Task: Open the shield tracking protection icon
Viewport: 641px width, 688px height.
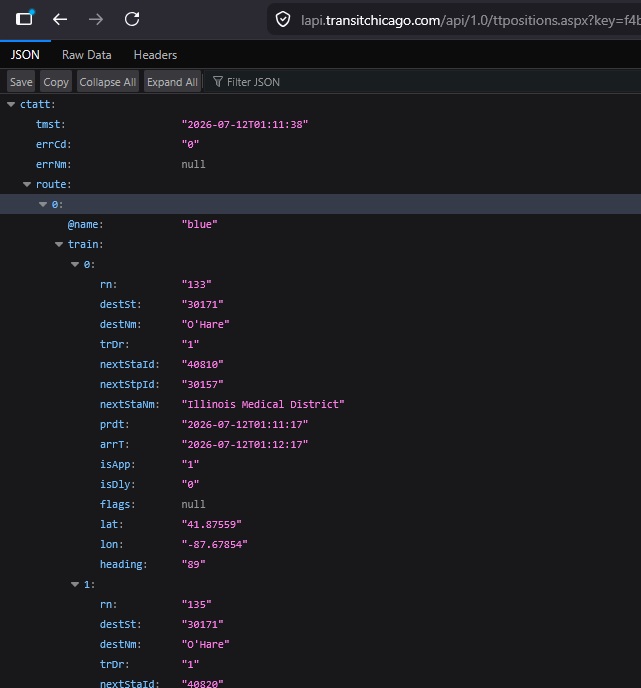Action: tap(283, 19)
